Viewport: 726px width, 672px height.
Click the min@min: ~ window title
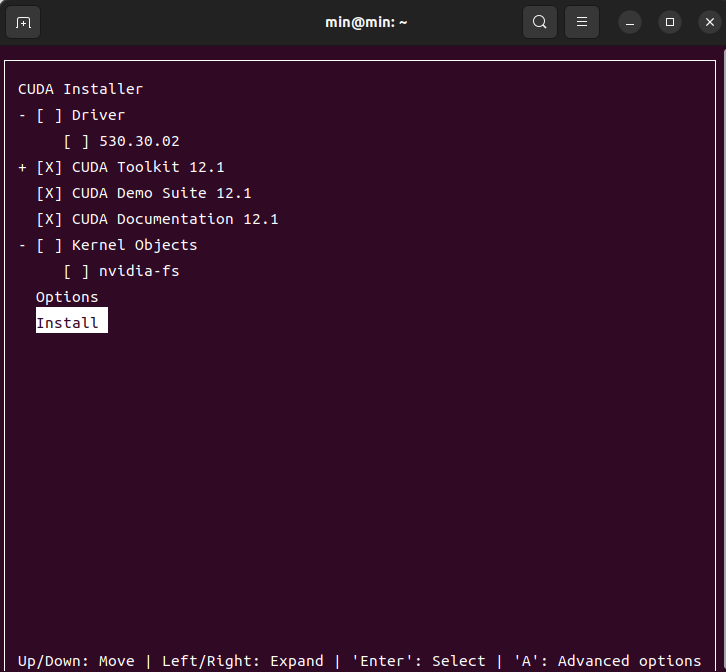coord(366,22)
